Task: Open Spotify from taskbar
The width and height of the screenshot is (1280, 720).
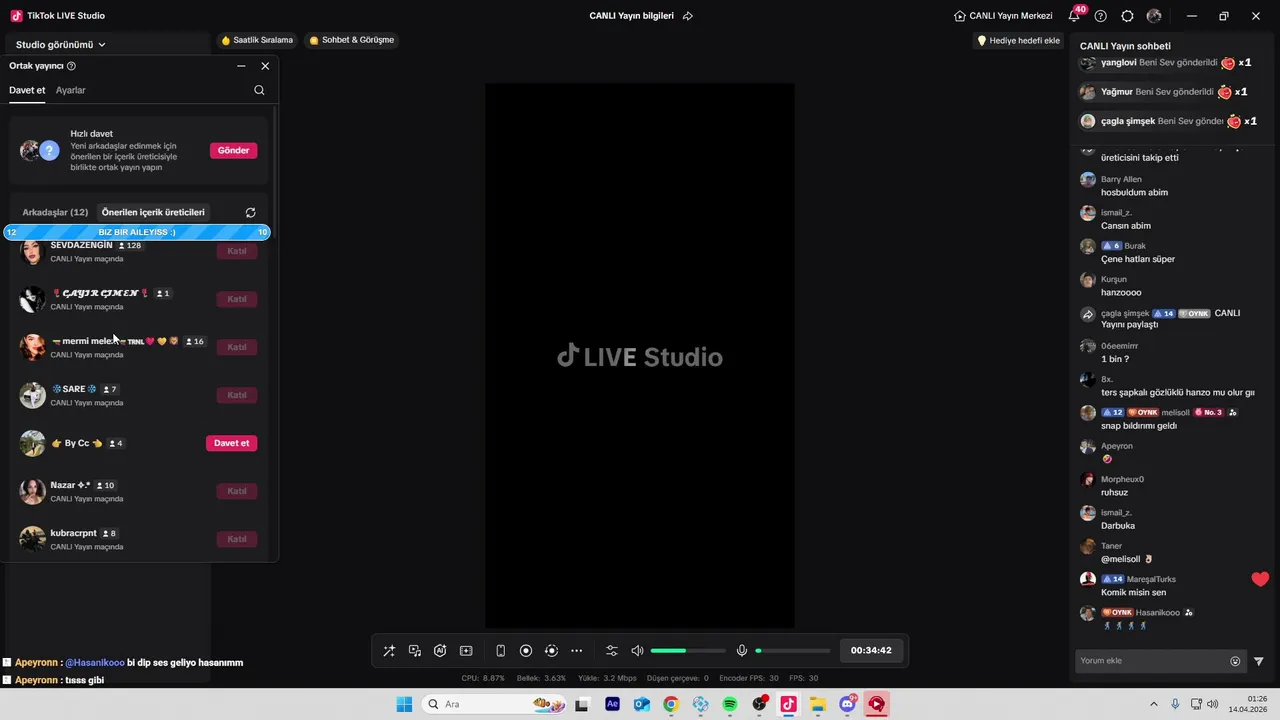Action: point(730,704)
